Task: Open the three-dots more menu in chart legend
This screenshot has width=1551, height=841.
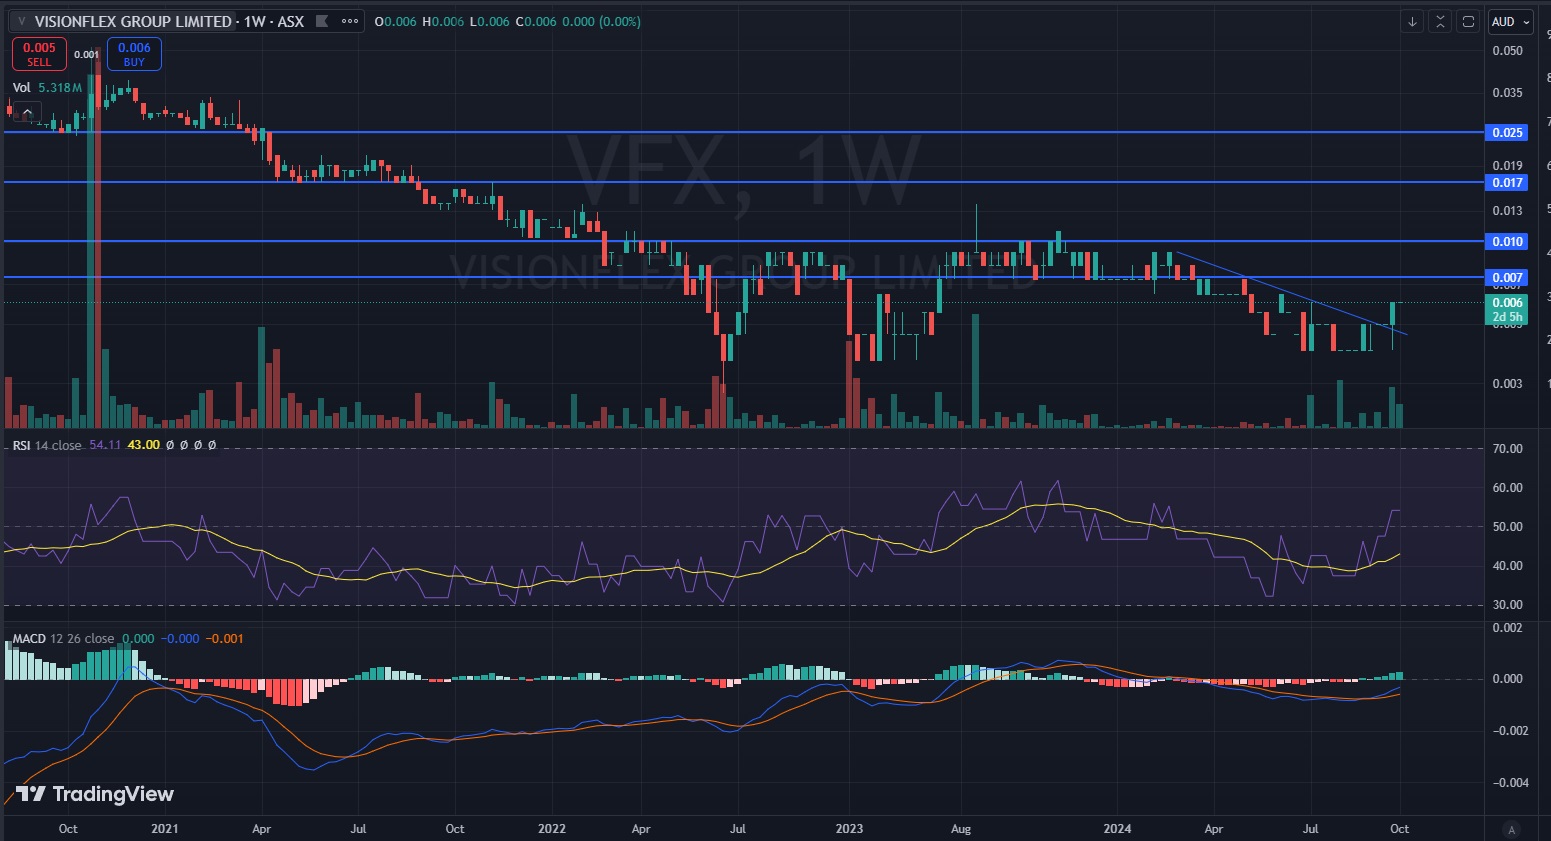Action: coord(350,21)
